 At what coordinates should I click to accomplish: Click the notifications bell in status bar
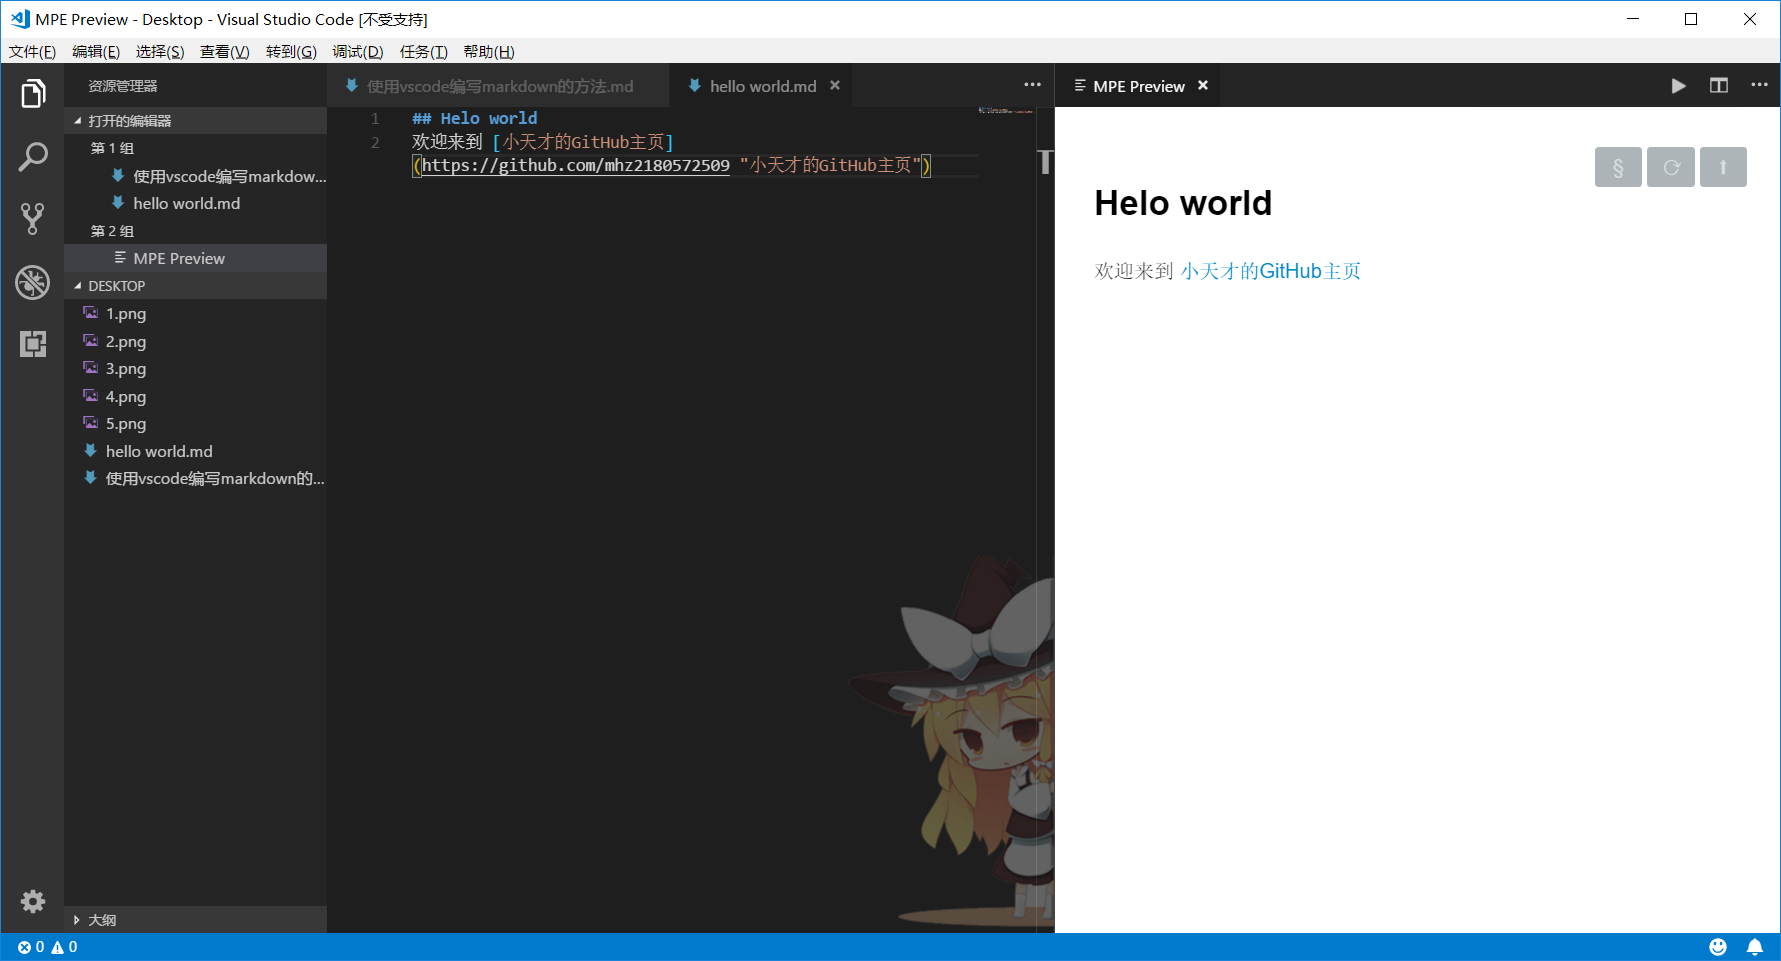(x=1754, y=947)
